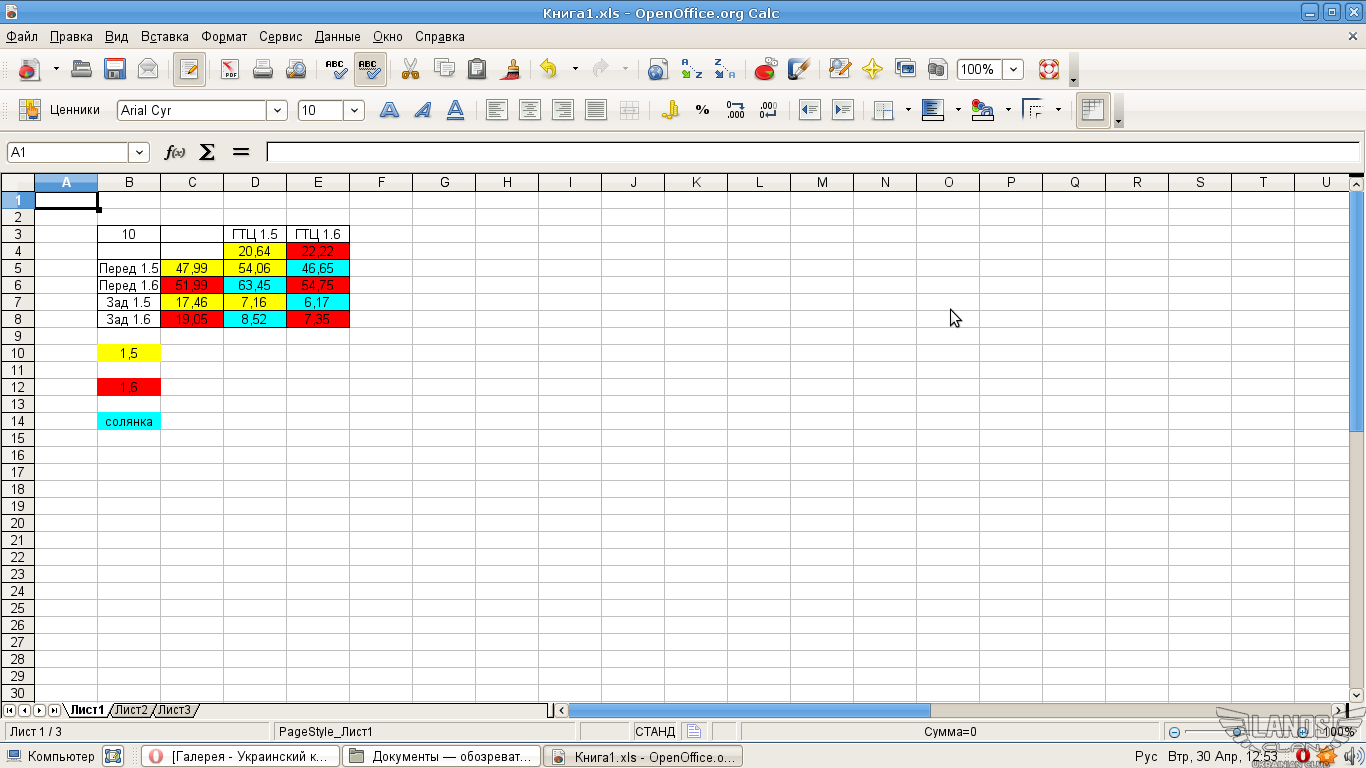Select the Format Paintbrush tool
Image resolution: width=1366 pixels, height=768 pixels.
click(x=512, y=69)
